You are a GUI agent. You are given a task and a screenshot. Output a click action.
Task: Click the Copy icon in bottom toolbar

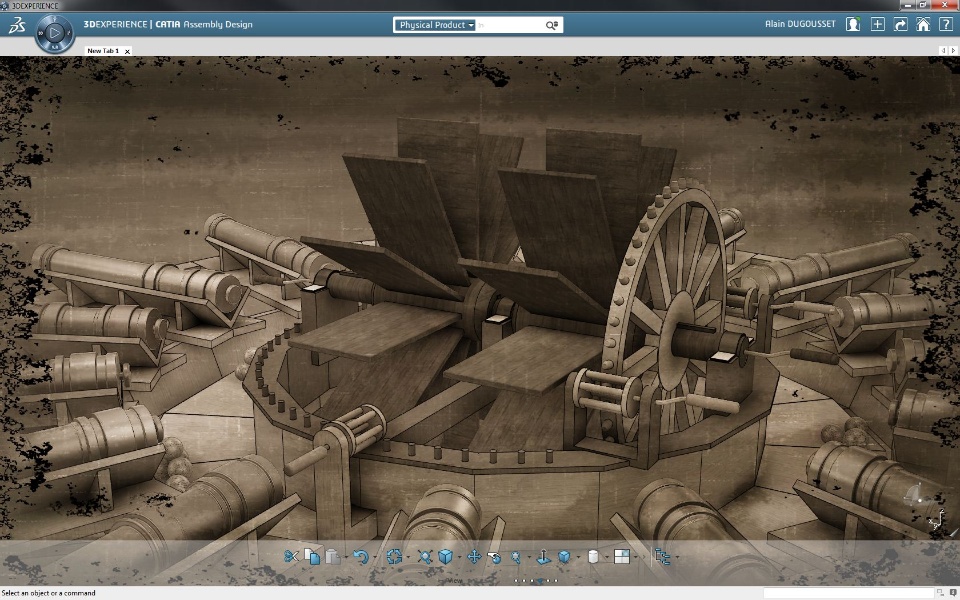tap(312, 557)
